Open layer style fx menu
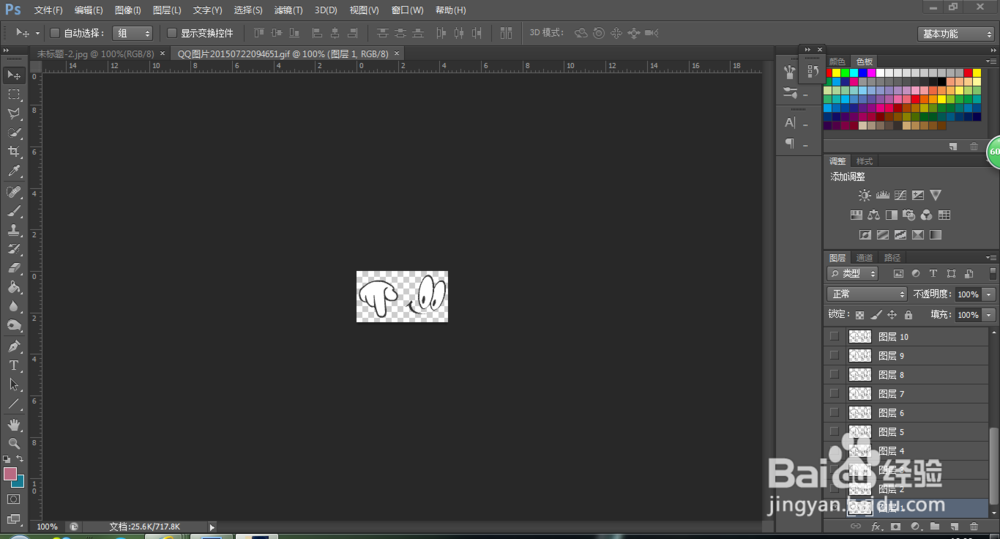The height and width of the screenshot is (539, 1000). point(876,527)
